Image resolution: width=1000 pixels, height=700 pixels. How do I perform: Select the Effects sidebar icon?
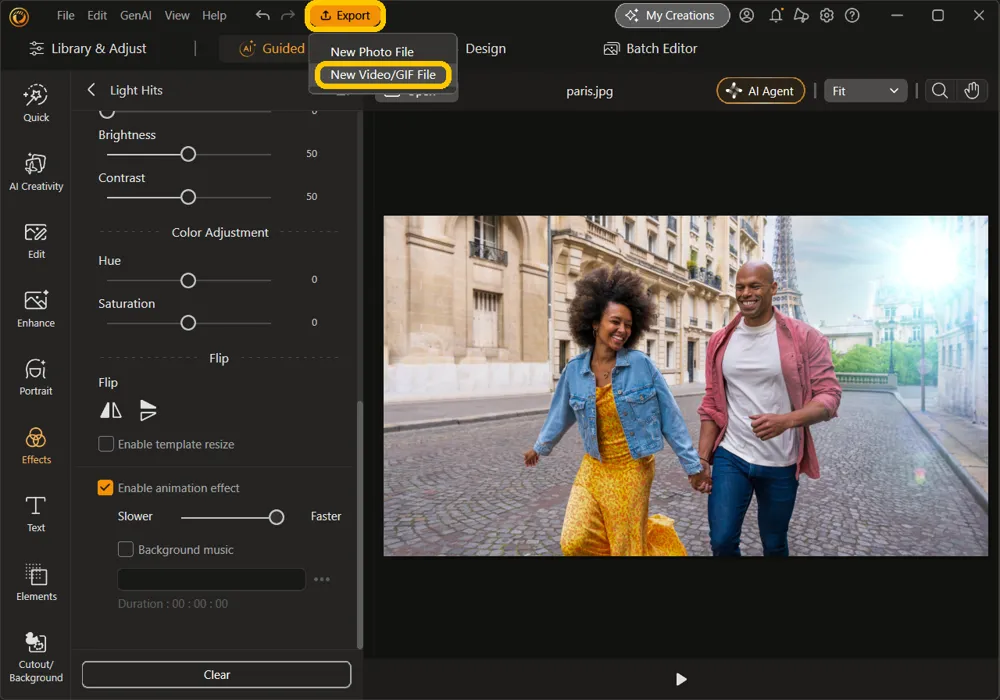tap(36, 446)
